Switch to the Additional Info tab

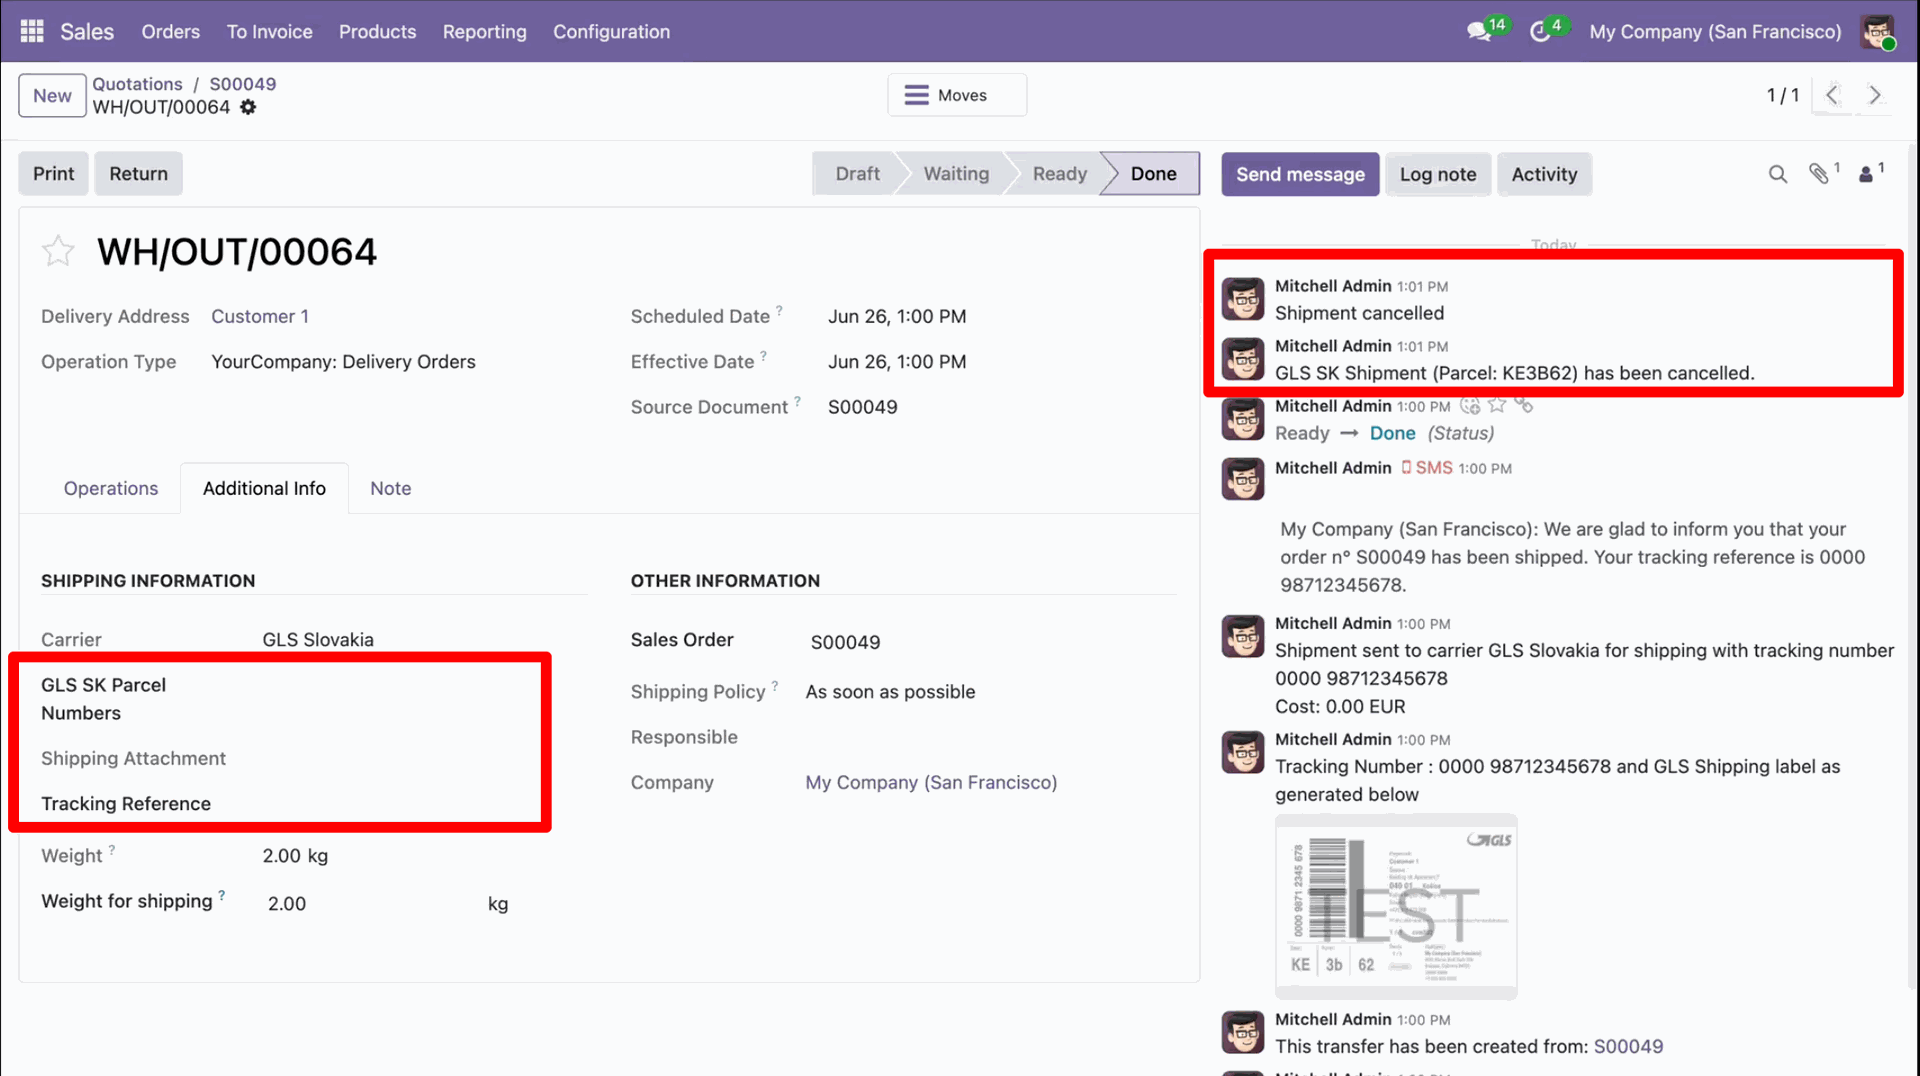(265, 488)
